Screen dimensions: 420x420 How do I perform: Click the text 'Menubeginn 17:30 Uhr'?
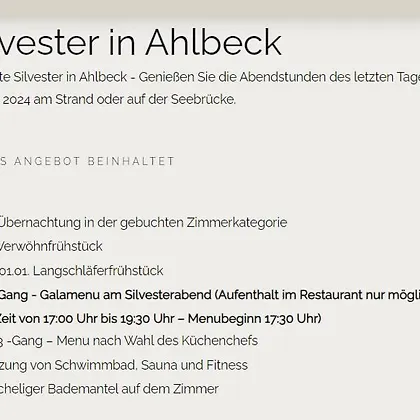tap(253, 319)
